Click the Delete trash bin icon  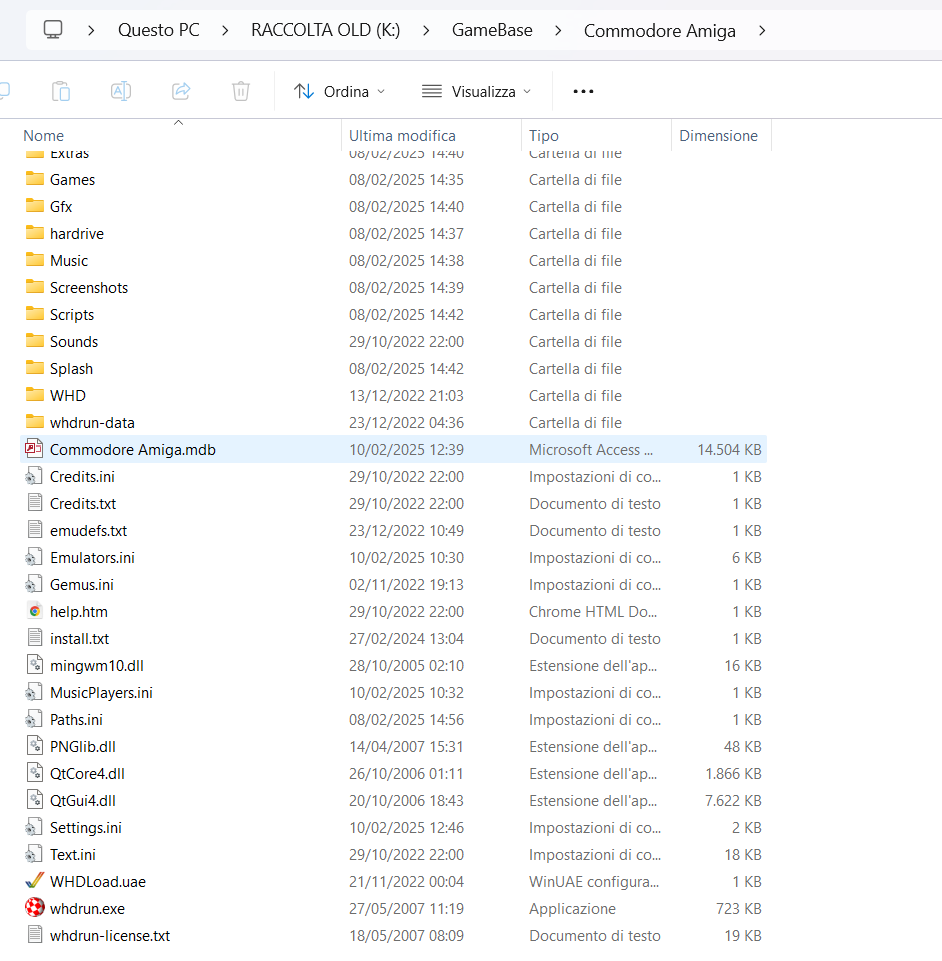coord(241,91)
